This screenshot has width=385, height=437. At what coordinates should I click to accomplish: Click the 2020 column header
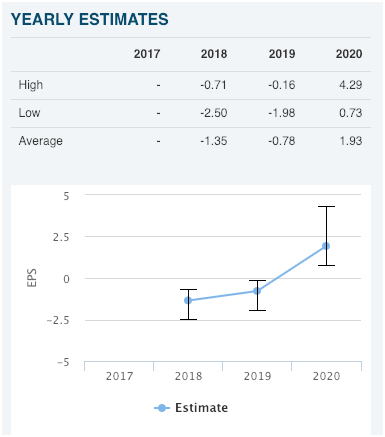349,54
